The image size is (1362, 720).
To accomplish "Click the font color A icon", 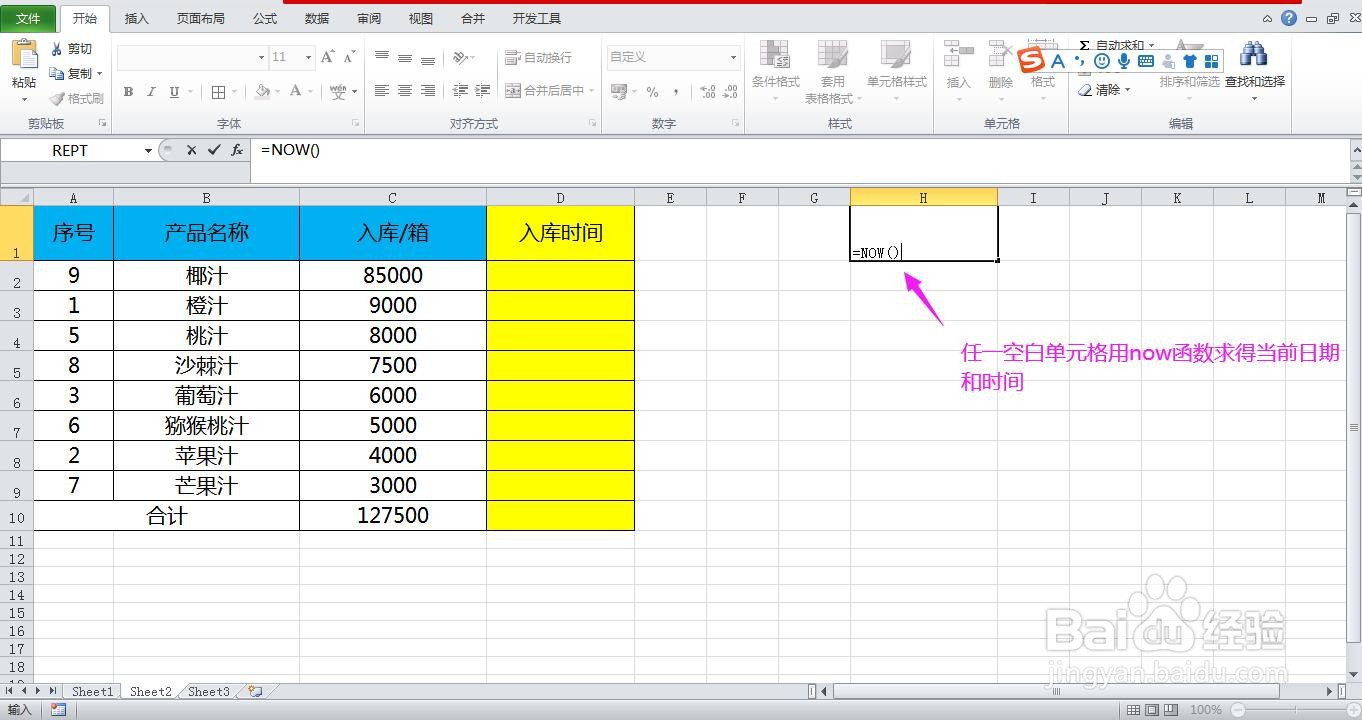I will click(x=295, y=92).
